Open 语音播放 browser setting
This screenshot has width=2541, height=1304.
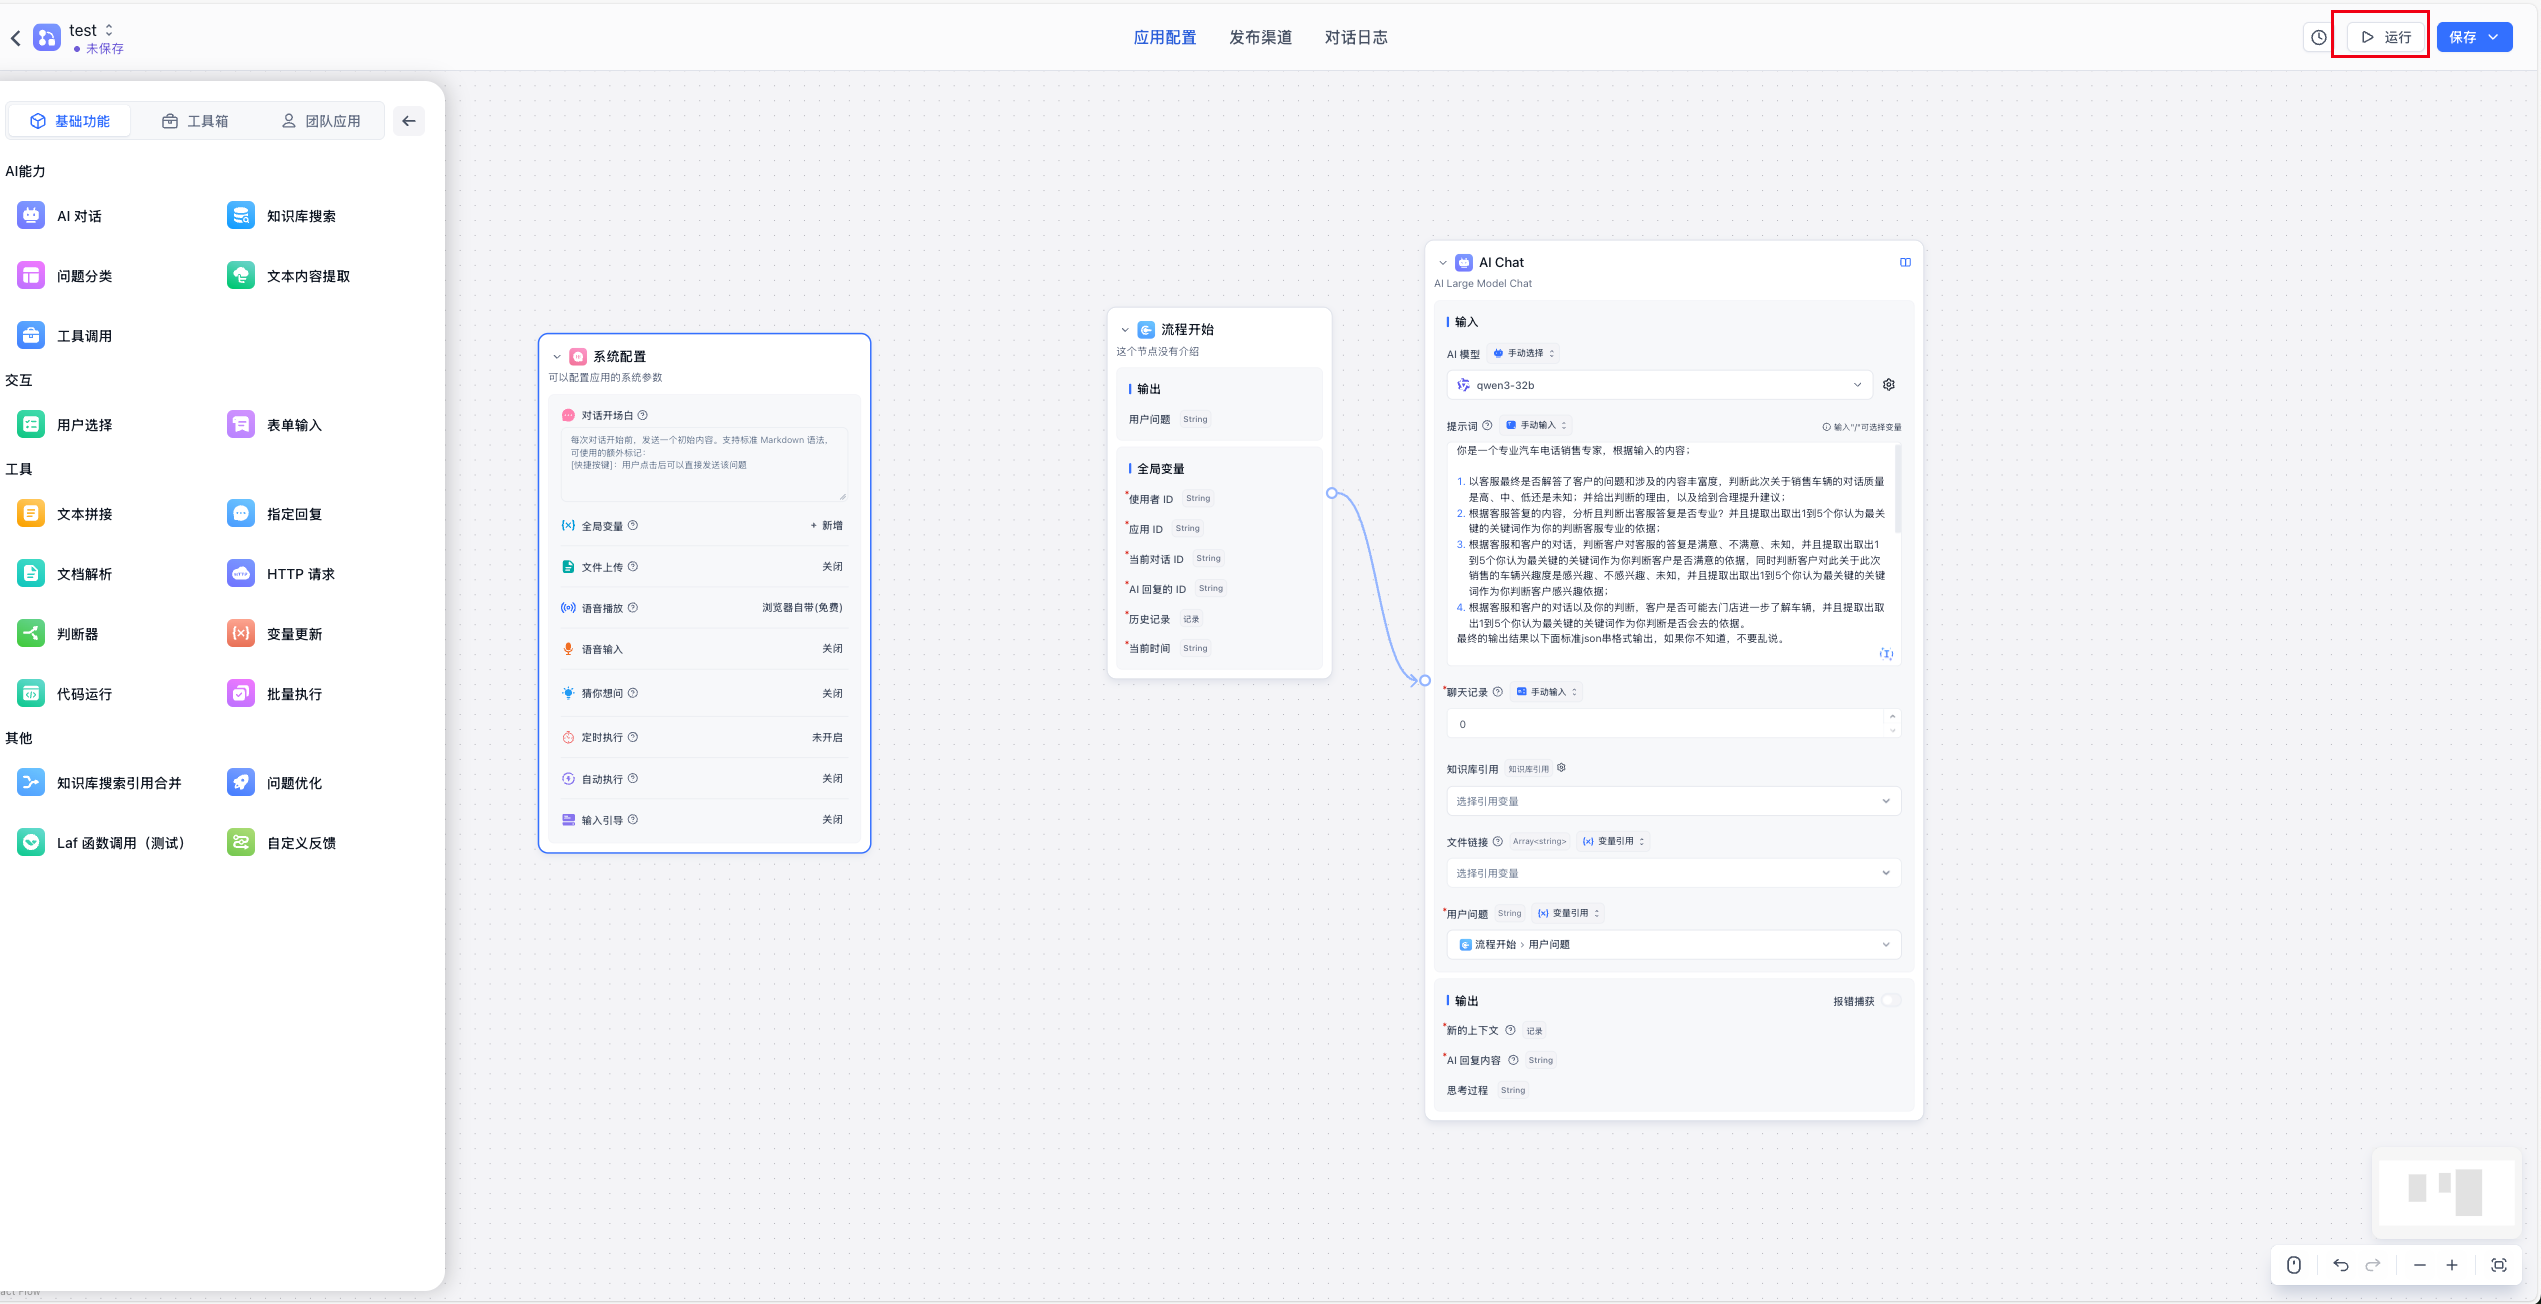pos(802,608)
